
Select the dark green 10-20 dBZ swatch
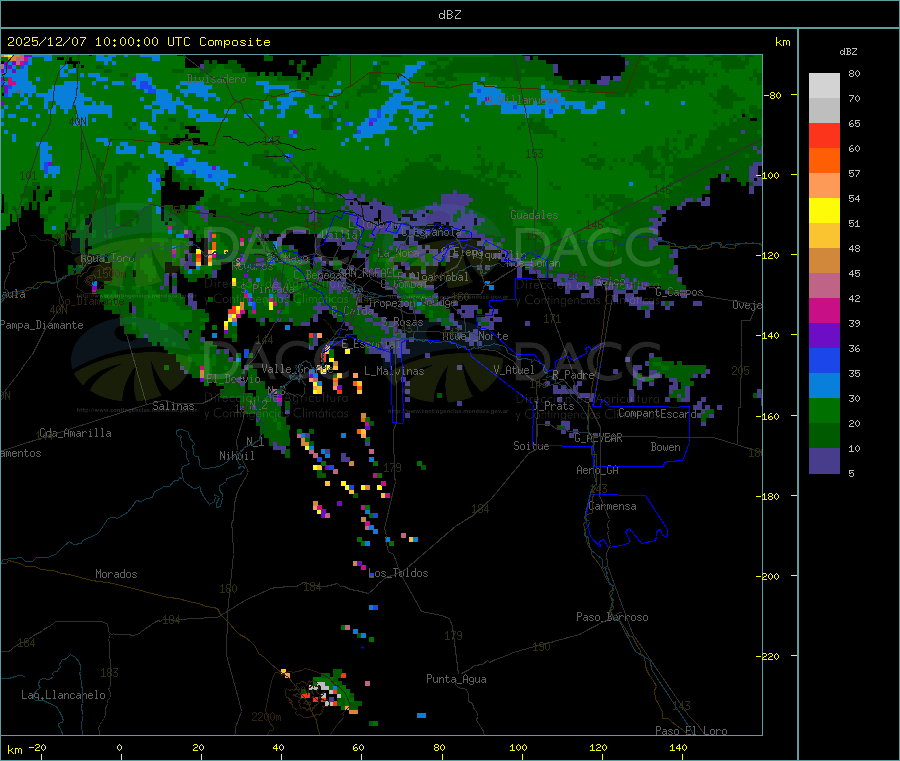point(824,436)
